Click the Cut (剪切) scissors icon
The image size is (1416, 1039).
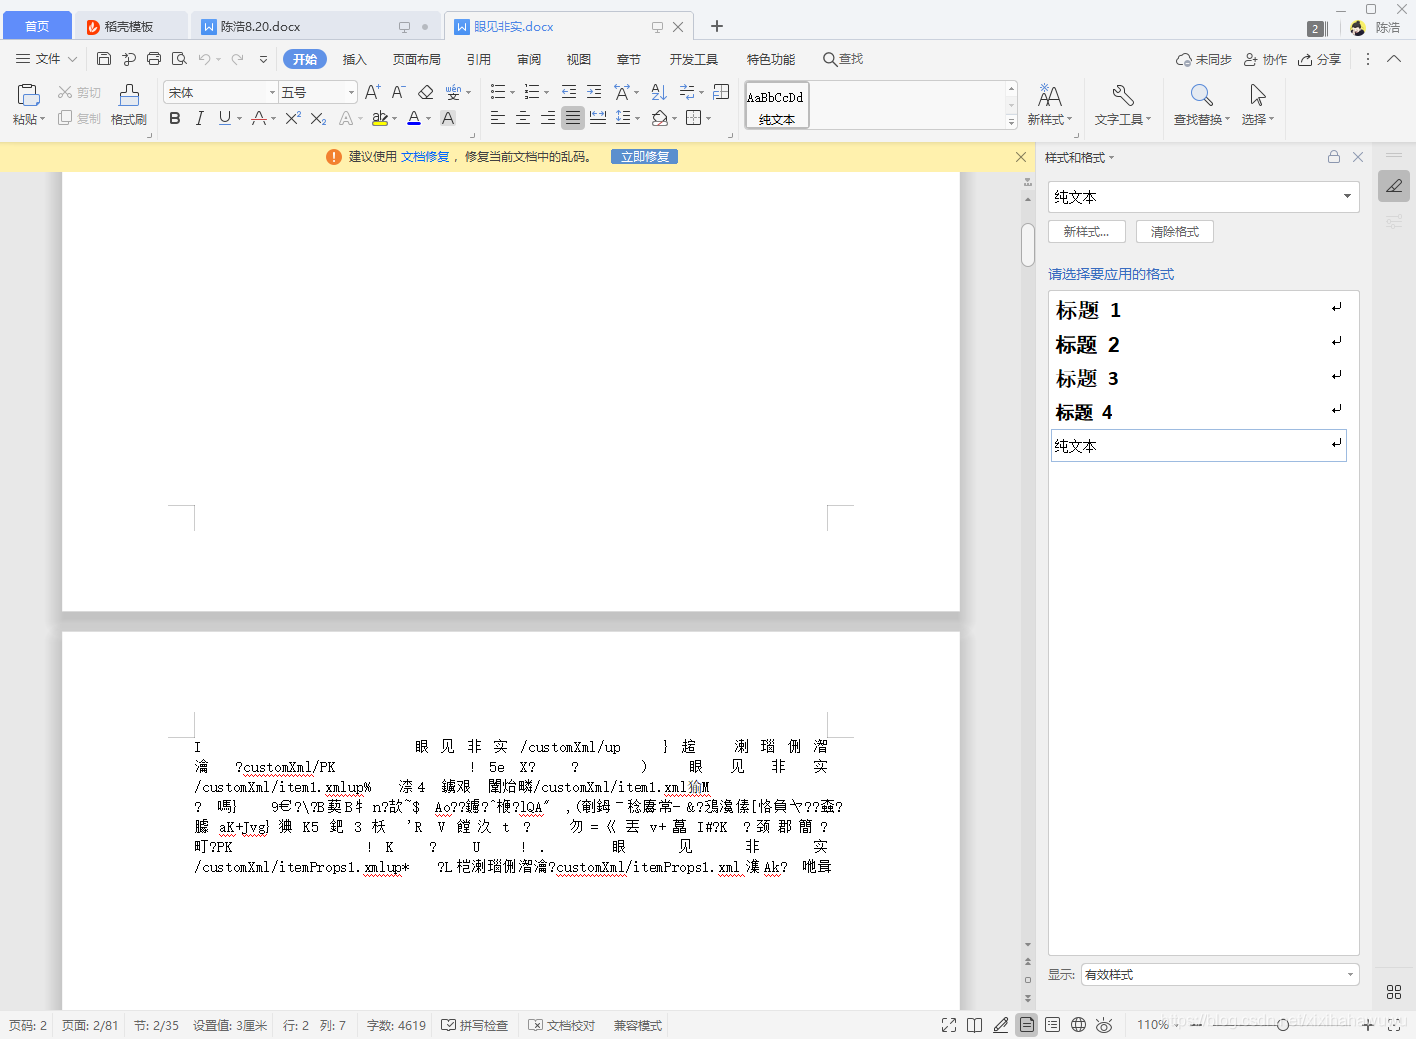[x=65, y=92]
